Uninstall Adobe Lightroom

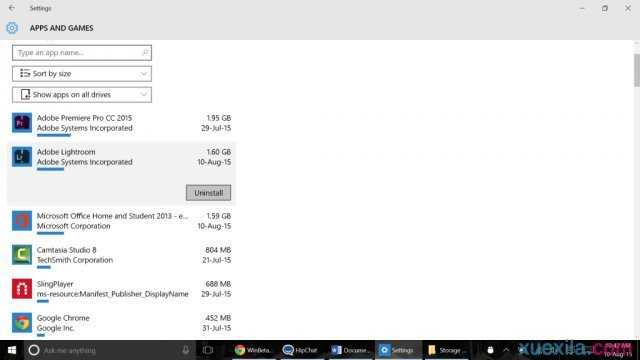tap(208, 193)
